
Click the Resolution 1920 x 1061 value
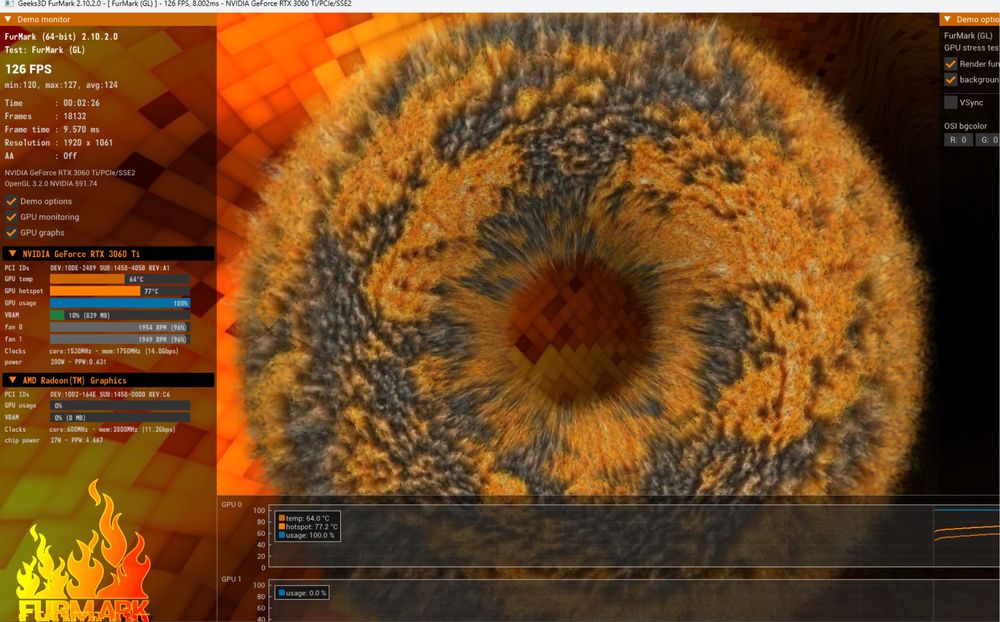tap(87, 143)
